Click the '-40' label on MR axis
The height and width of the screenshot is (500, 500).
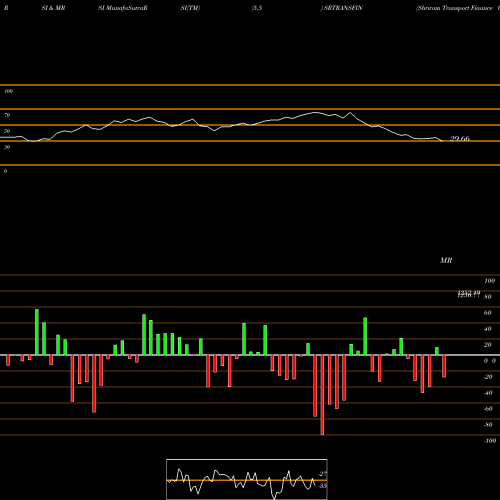click(x=488, y=393)
